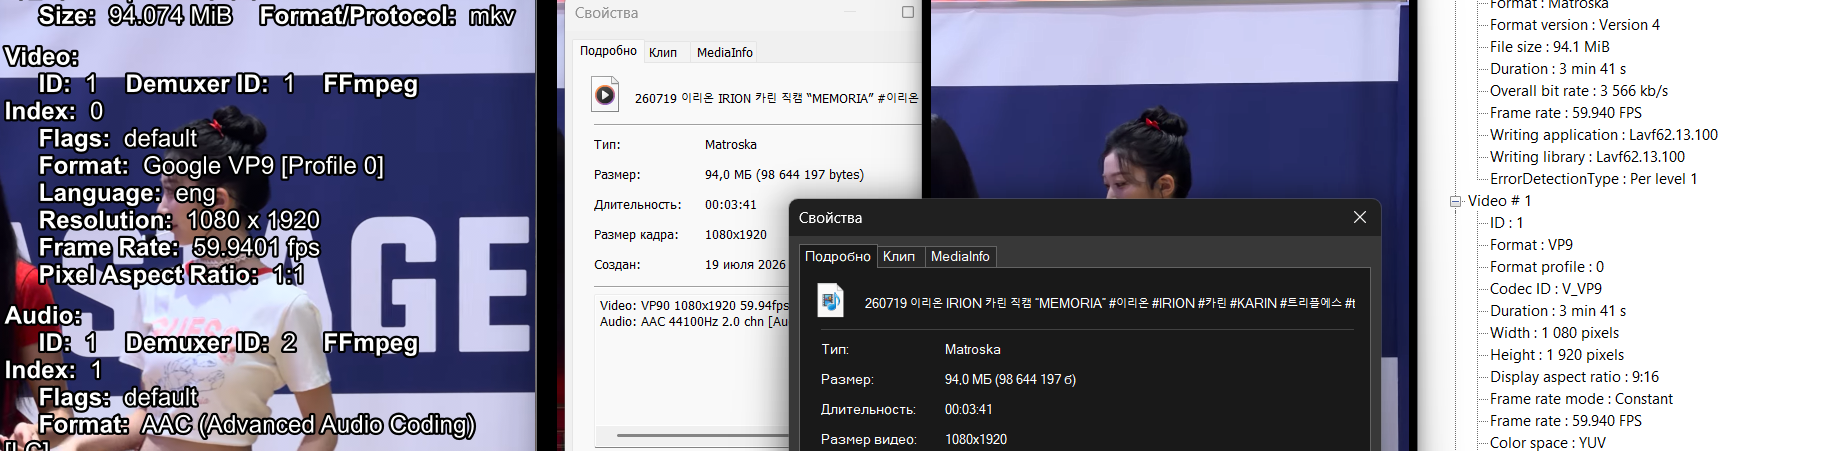
Task: Click Matroska value in dark Свойства dialog
Action: coord(973,350)
